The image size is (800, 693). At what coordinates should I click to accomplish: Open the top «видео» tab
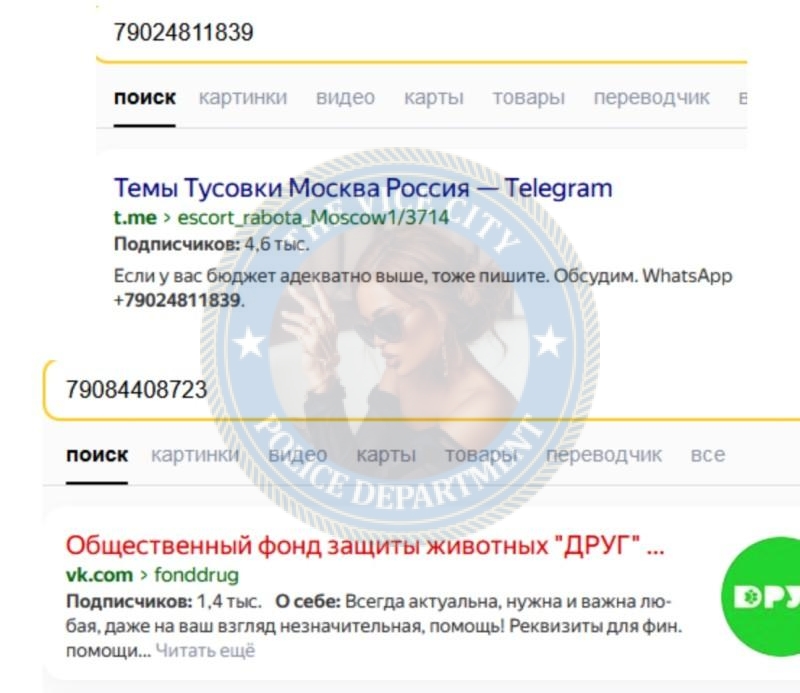point(345,97)
